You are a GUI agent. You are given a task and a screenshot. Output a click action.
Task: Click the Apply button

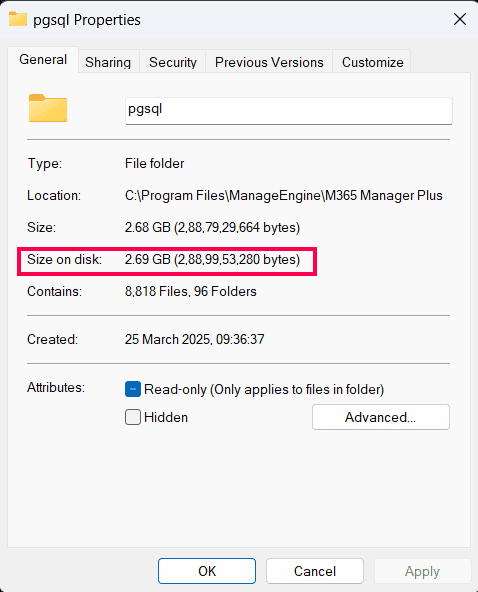422,571
